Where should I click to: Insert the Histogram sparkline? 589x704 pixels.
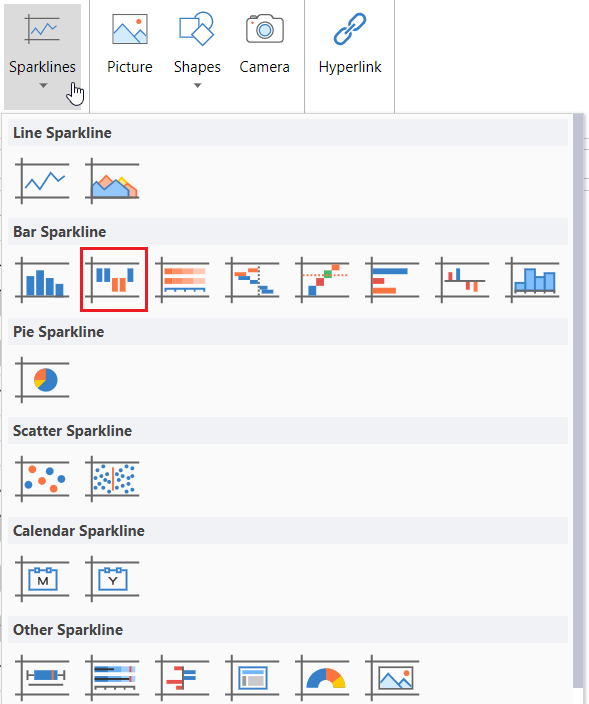point(532,280)
